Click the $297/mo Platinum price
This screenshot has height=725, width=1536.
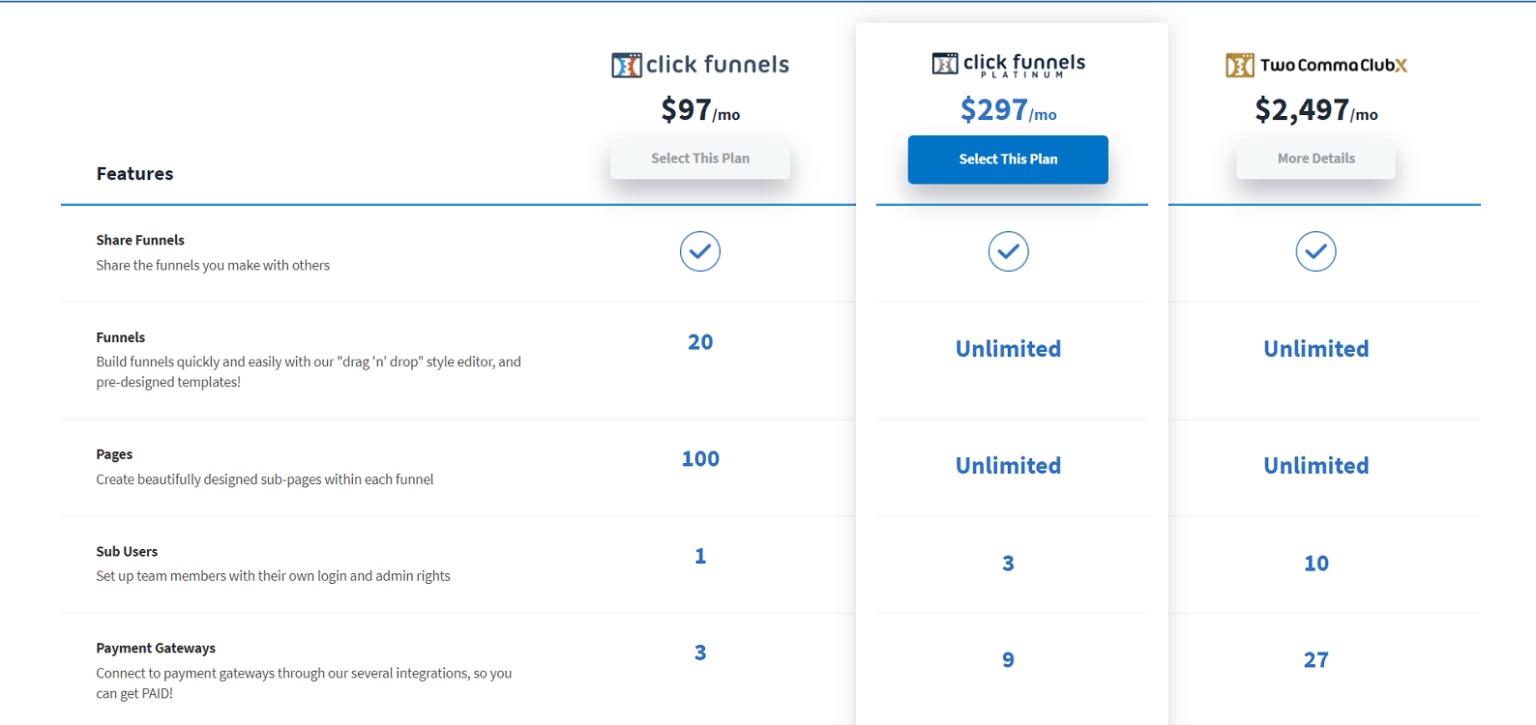click(1008, 110)
